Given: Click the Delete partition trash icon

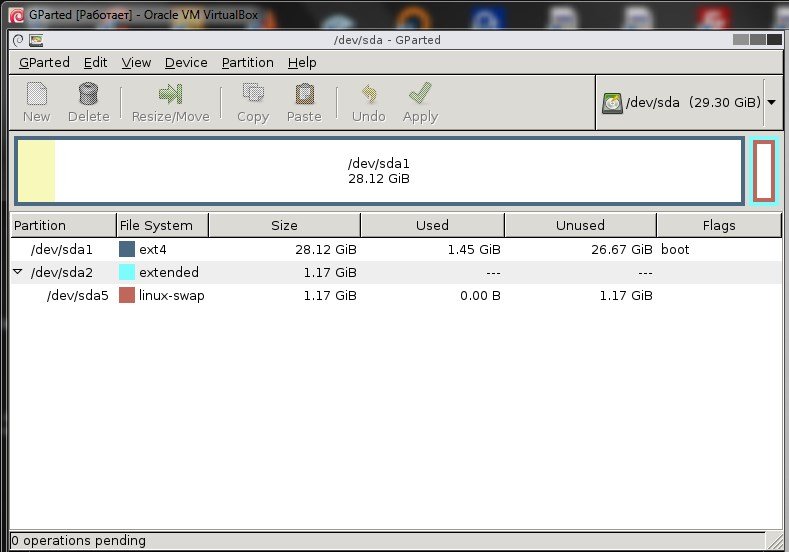Looking at the screenshot, I should pyautogui.click(x=88, y=94).
